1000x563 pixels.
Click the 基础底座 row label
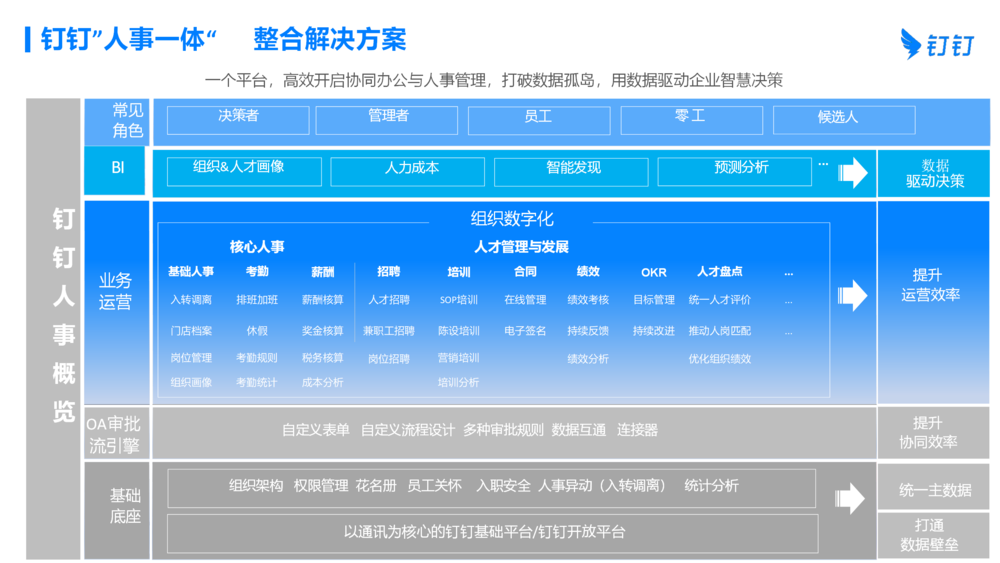point(117,510)
